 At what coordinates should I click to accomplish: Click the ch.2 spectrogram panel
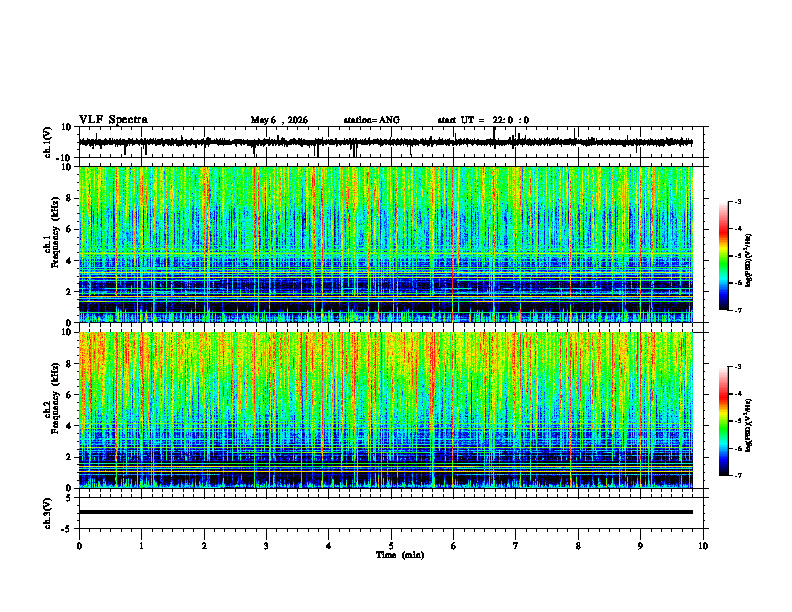(x=386, y=410)
